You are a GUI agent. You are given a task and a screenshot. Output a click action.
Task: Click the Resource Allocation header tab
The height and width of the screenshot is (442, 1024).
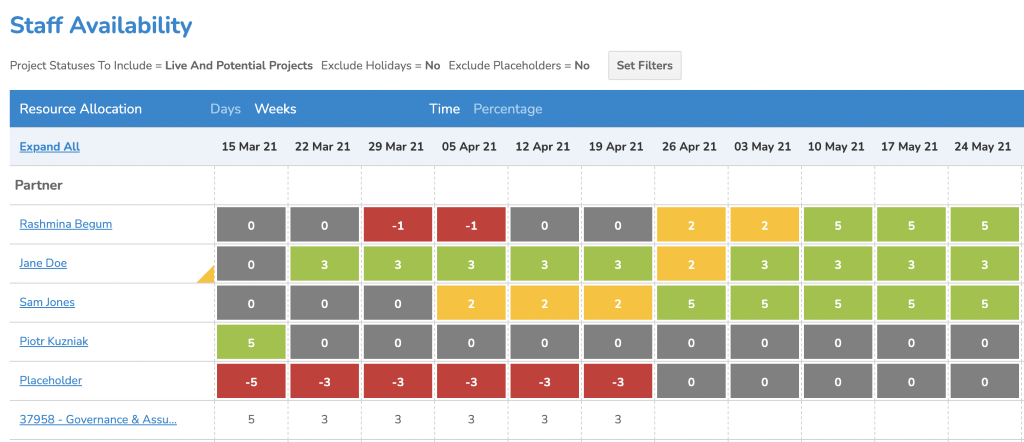[81, 109]
